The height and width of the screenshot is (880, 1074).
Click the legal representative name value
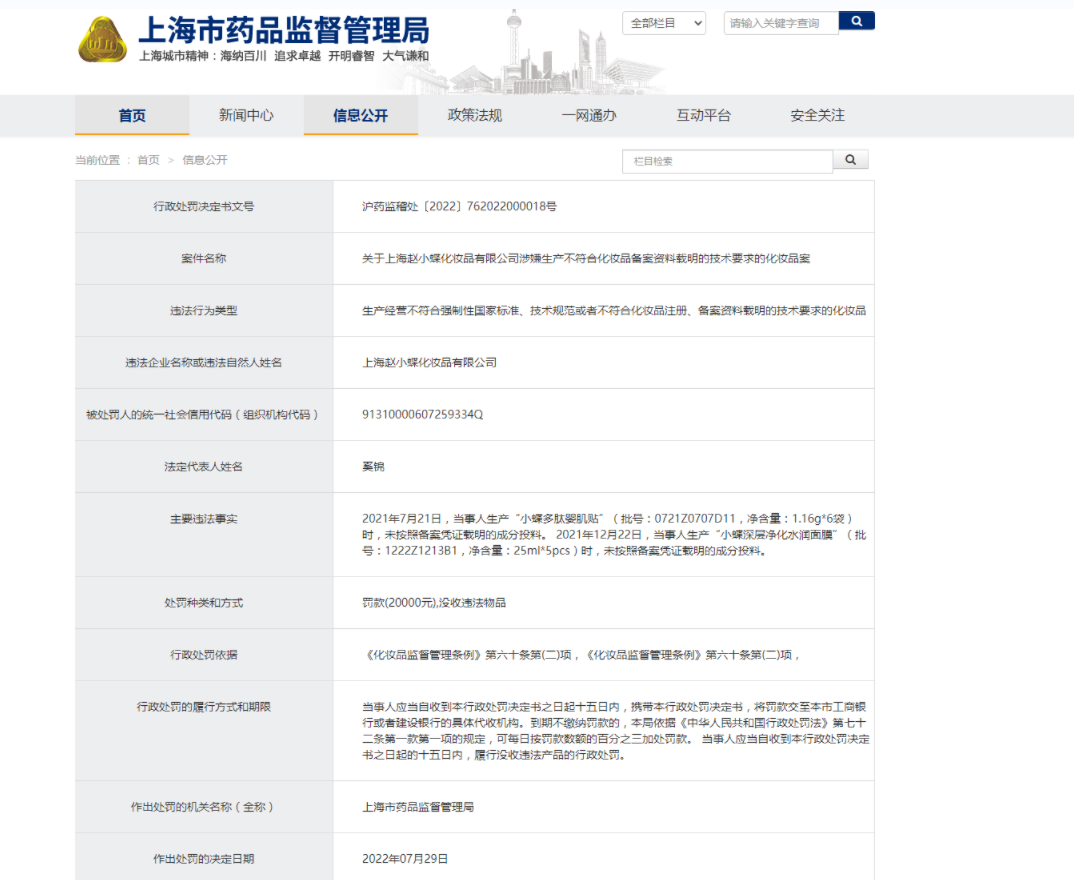click(373, 467)
